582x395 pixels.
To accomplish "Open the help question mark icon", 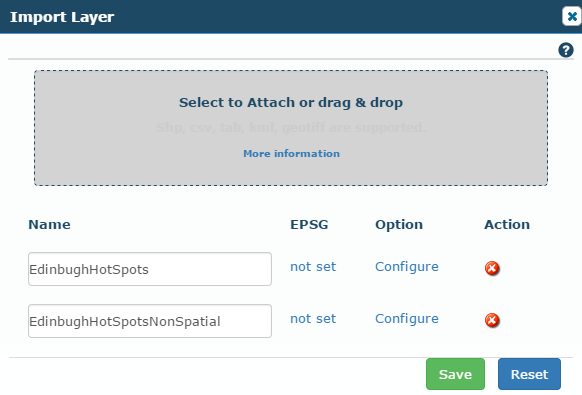I will (x=566, y=50).
